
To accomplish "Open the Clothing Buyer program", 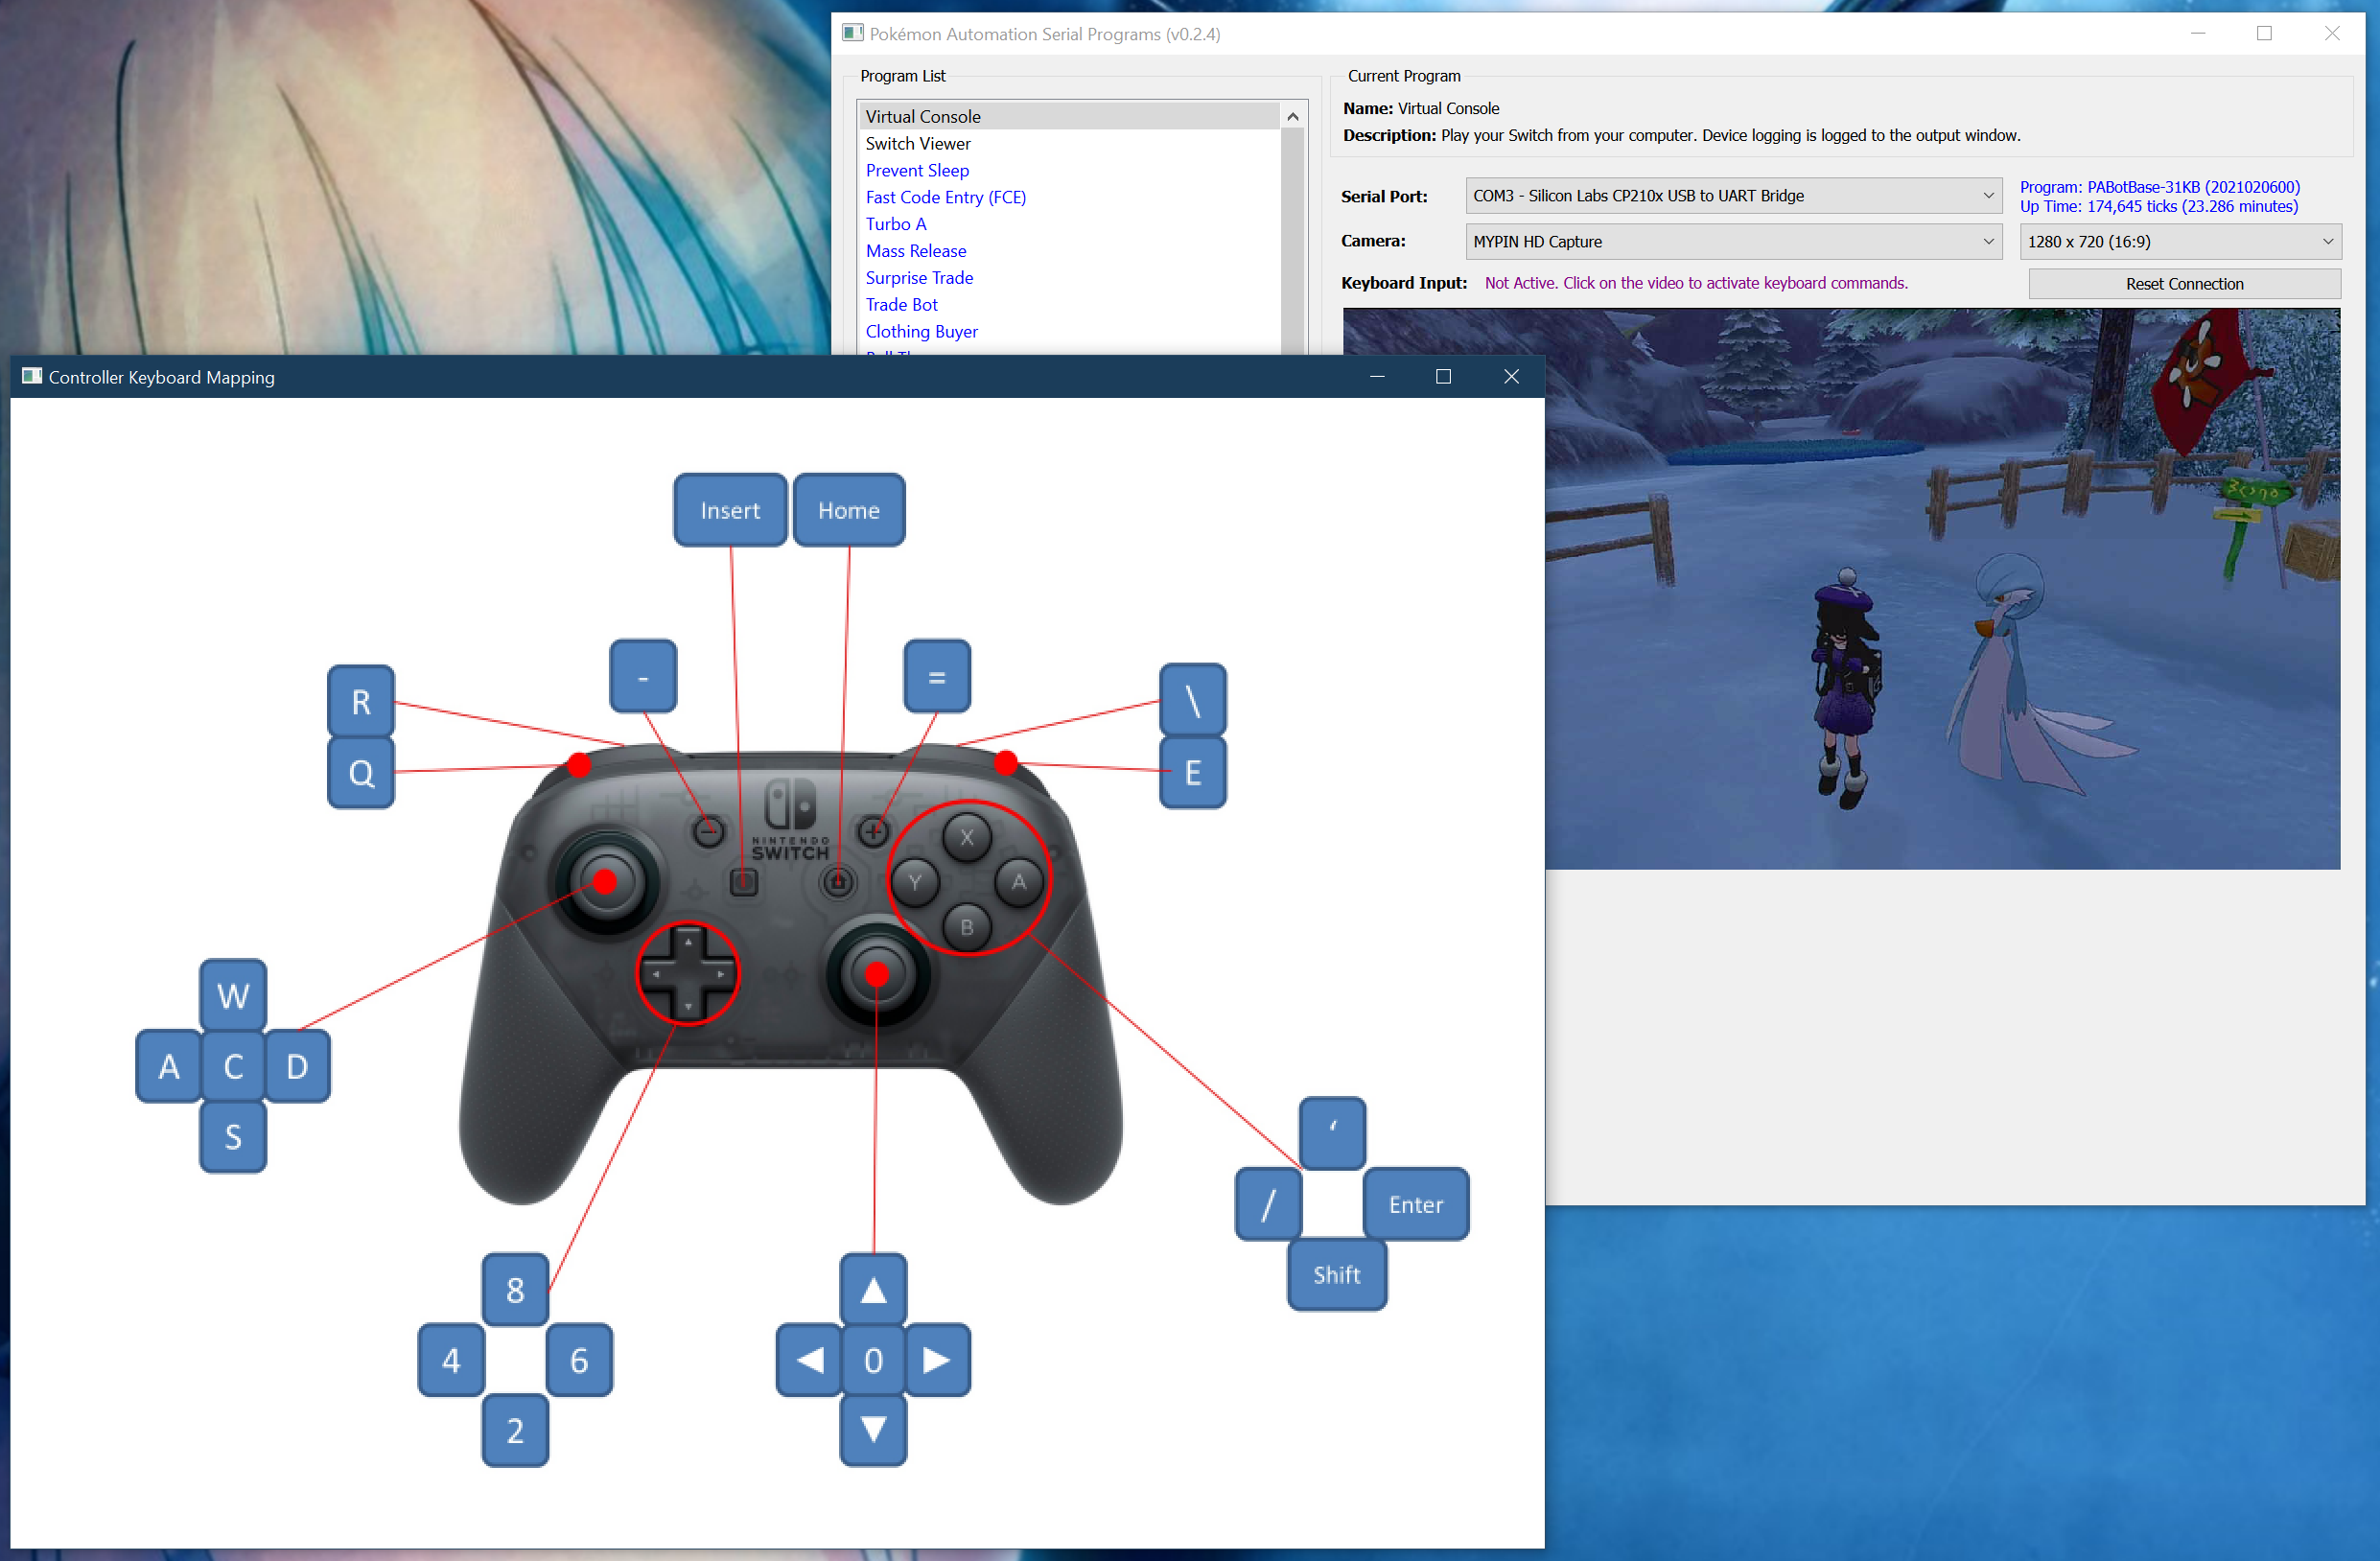I will (921, 331).
